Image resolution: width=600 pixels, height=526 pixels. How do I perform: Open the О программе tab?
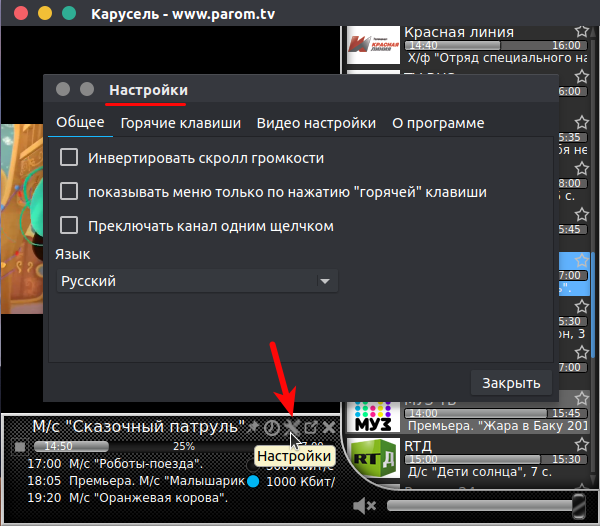pos(438,123)
